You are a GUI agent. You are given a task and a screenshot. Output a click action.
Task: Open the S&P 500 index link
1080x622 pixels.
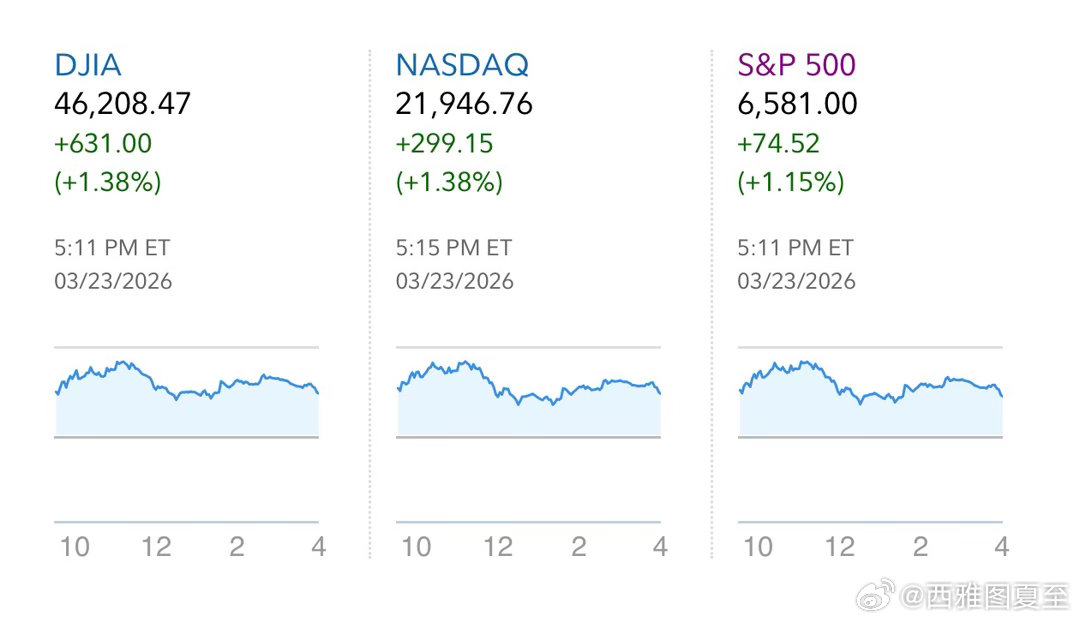(796, 66)
